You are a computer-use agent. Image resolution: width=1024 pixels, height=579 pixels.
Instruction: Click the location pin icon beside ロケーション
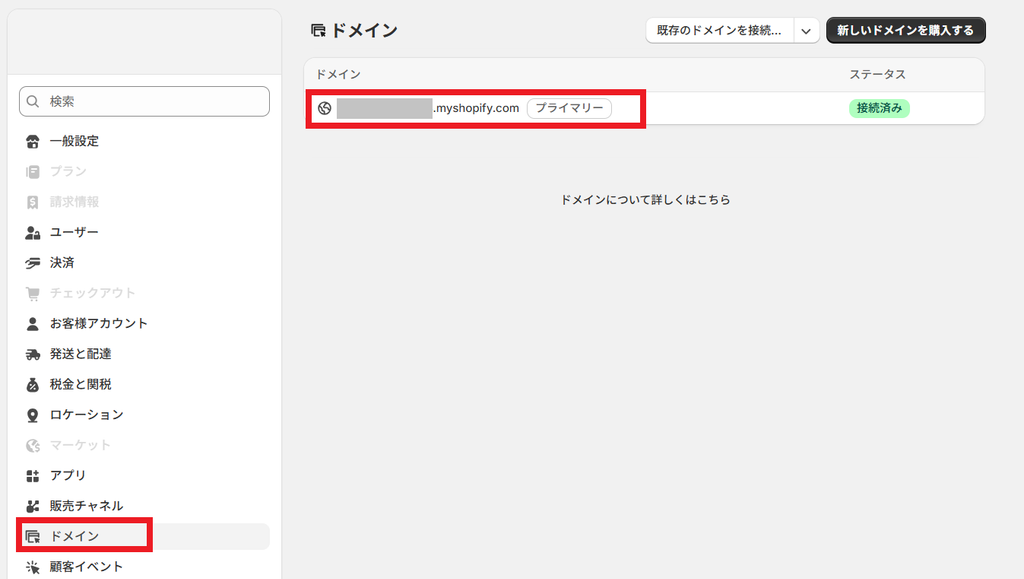coord(33,415)
